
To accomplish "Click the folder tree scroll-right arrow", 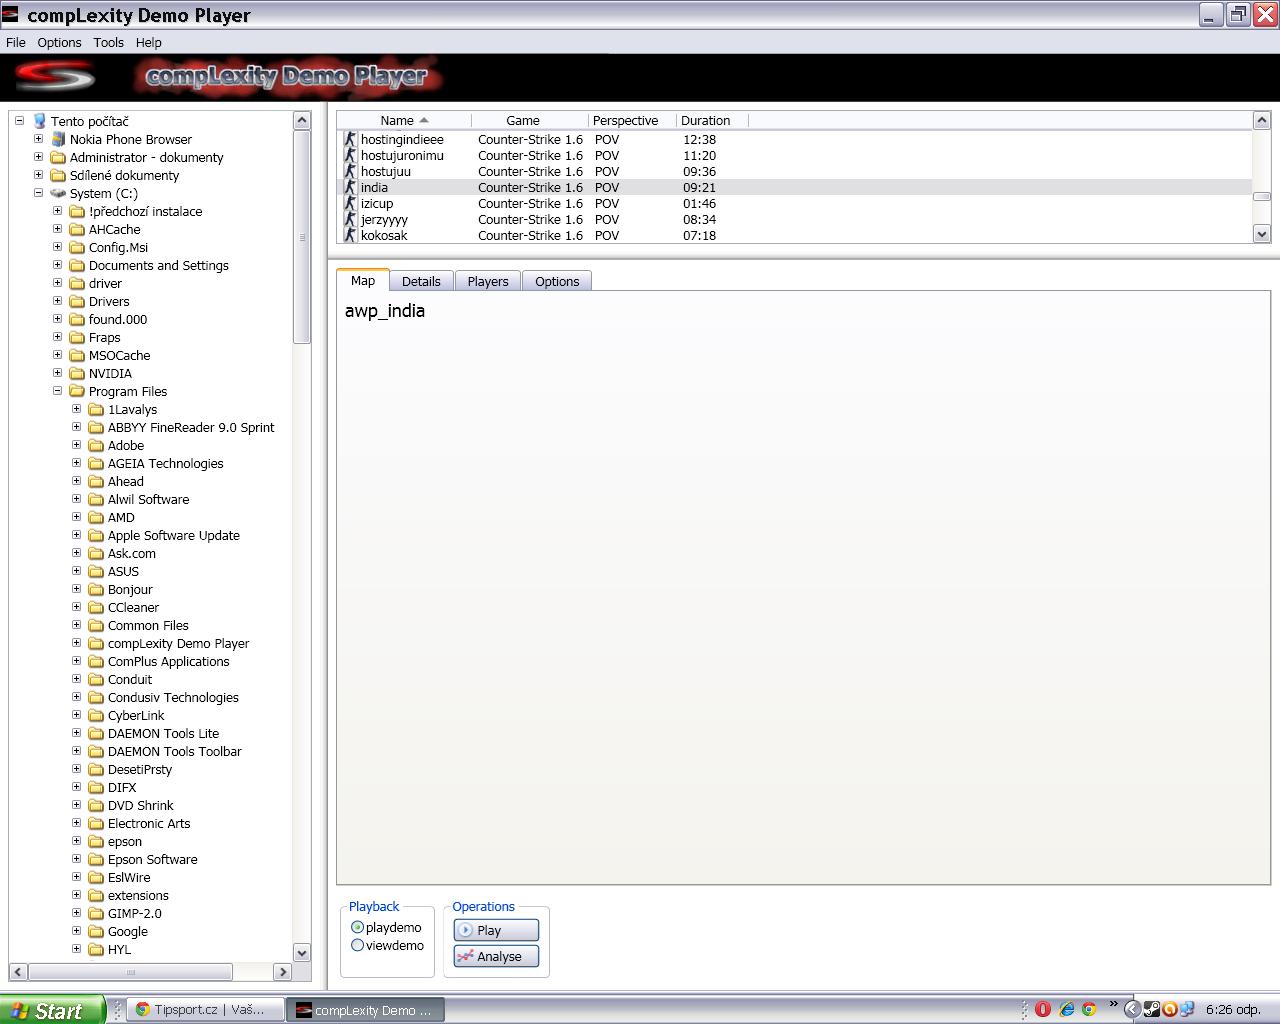I will pos(283,972).
